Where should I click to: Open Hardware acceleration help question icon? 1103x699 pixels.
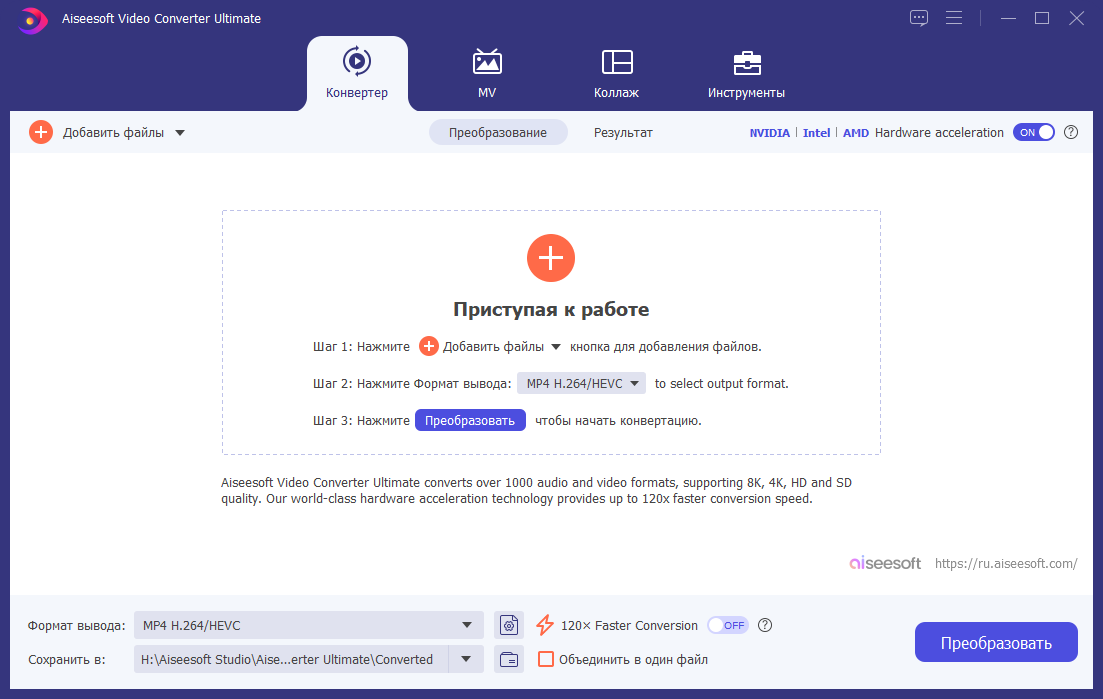click(1071, 132)
